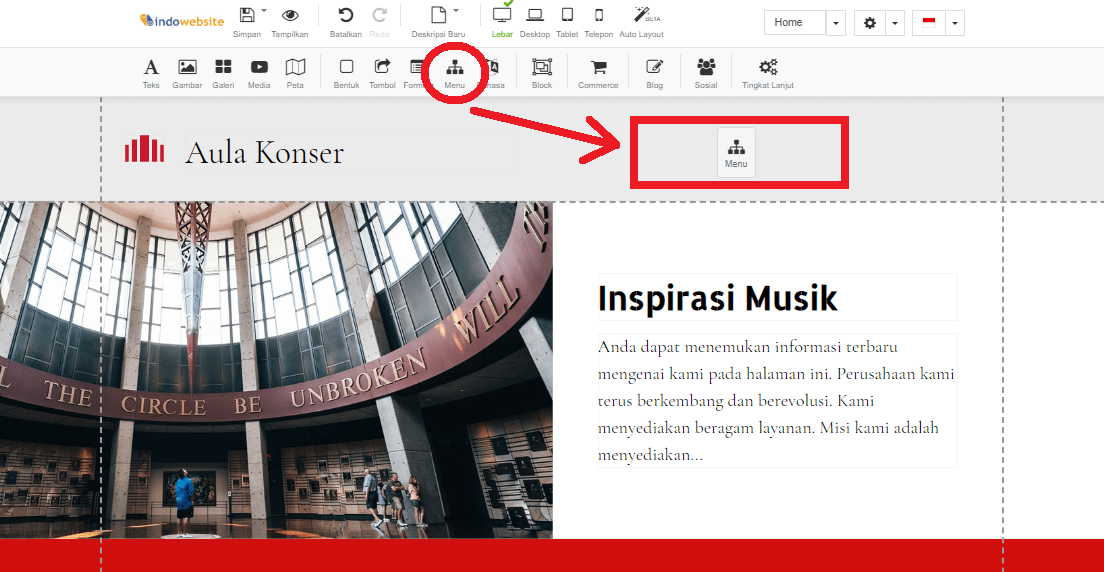
Task: Switch to the Tablet view mode
Action: click(567, 15)
